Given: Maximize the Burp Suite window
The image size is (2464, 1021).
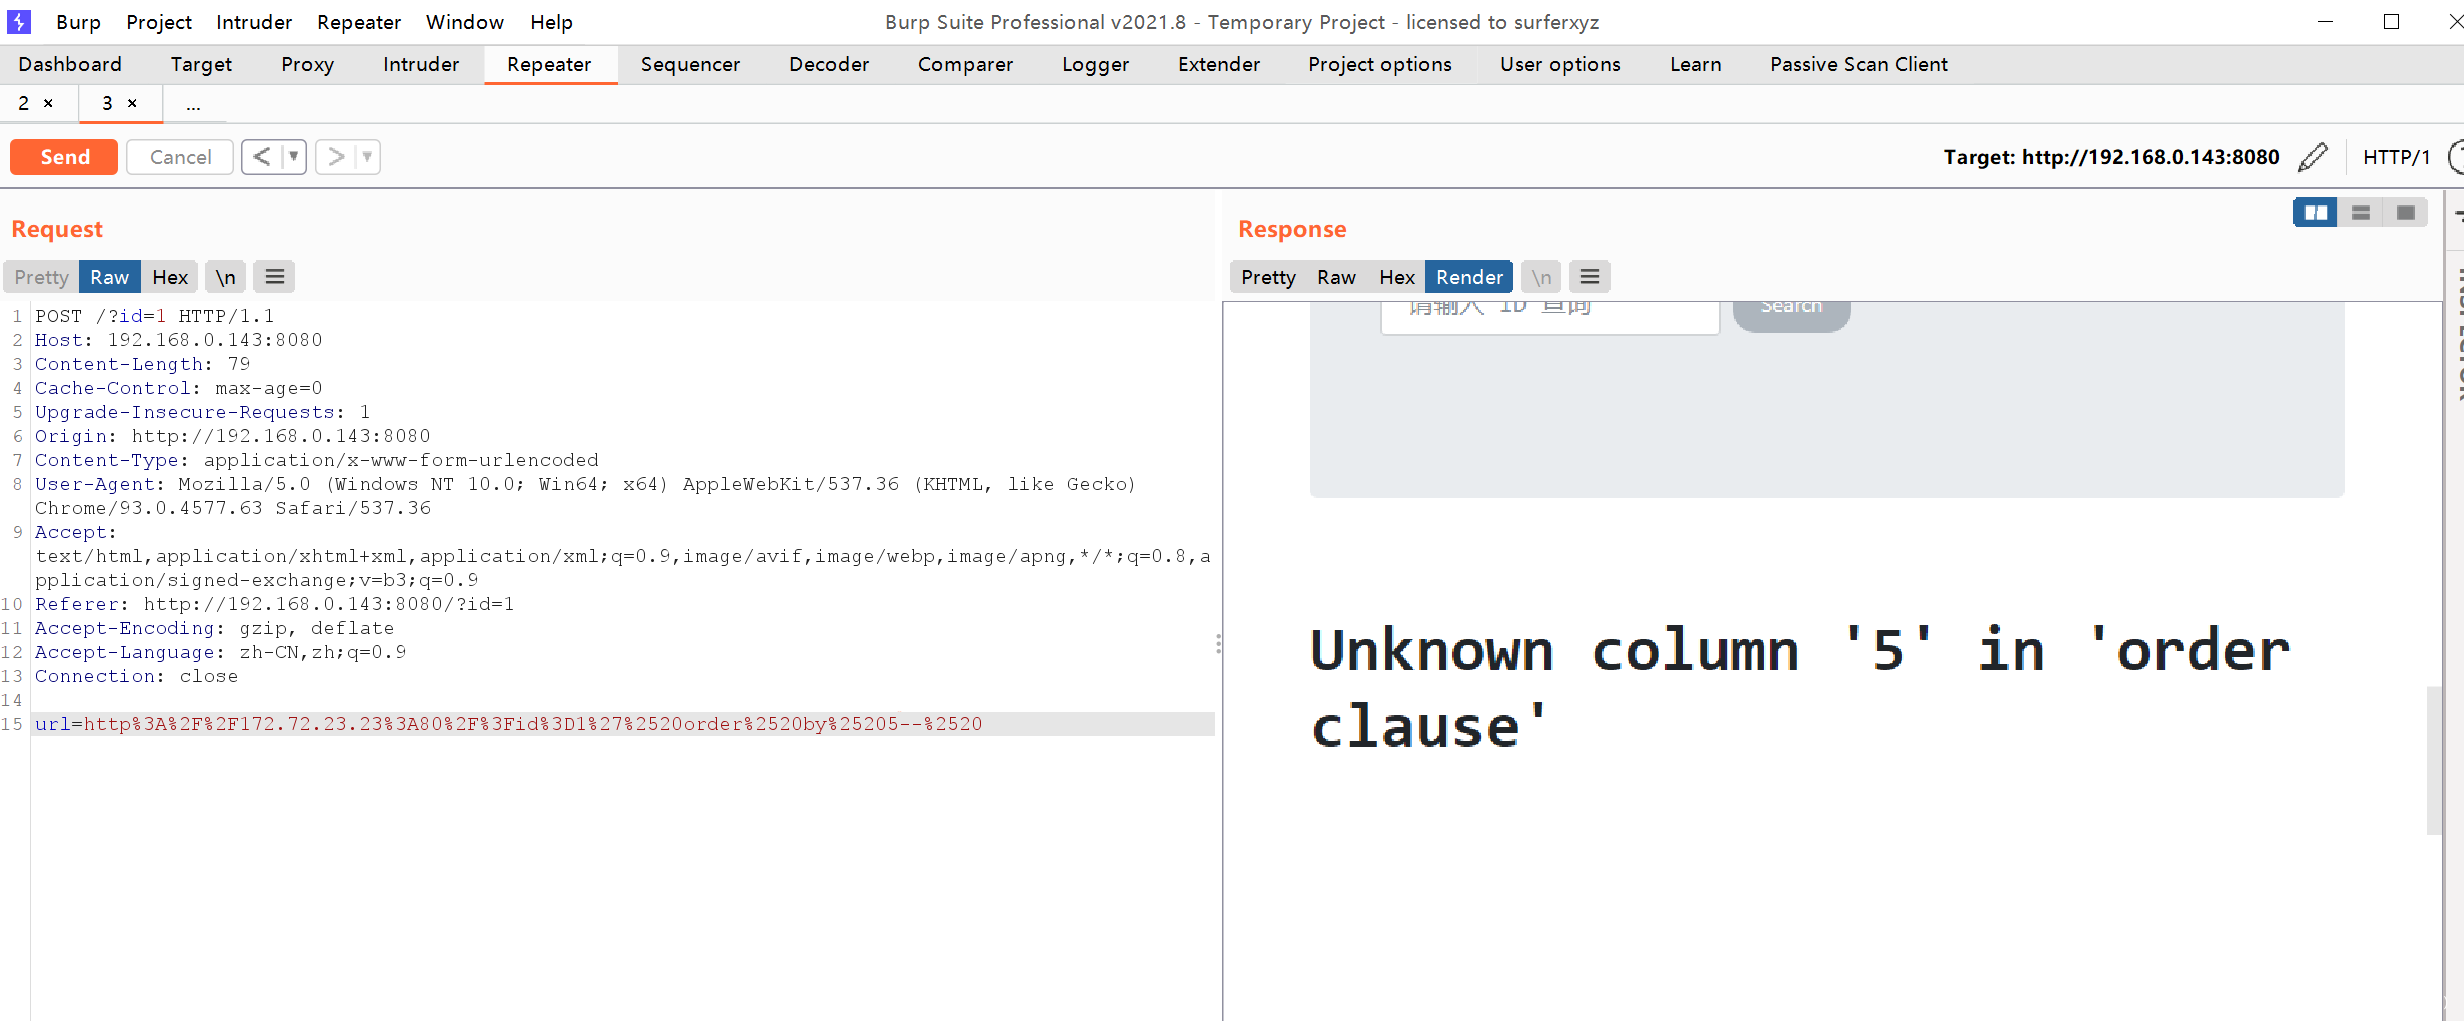Looking at the screenshot, I should click(x=2391, y=22).
